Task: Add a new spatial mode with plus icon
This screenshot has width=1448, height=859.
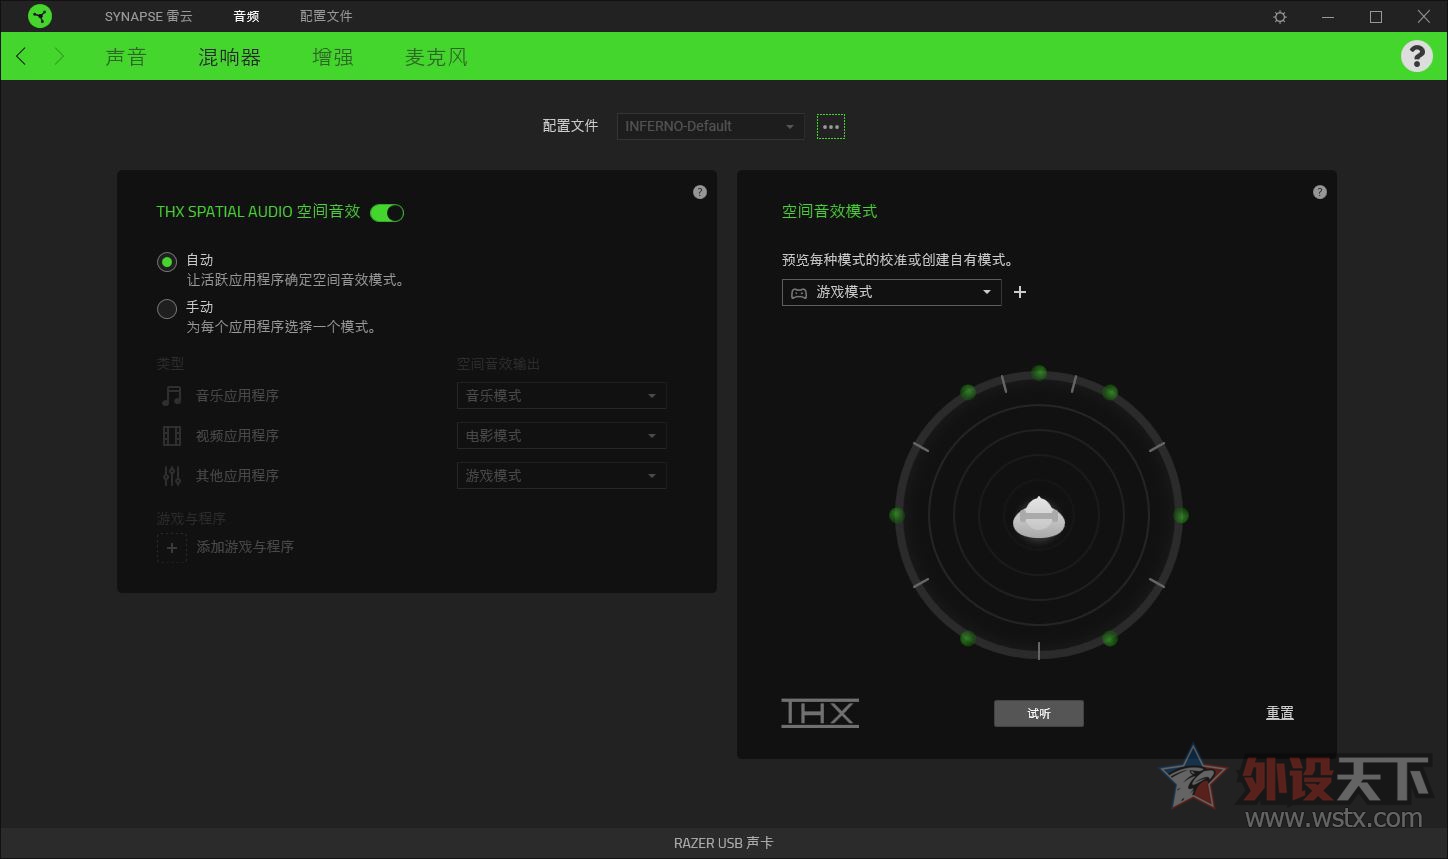Action: [1020, 292]
